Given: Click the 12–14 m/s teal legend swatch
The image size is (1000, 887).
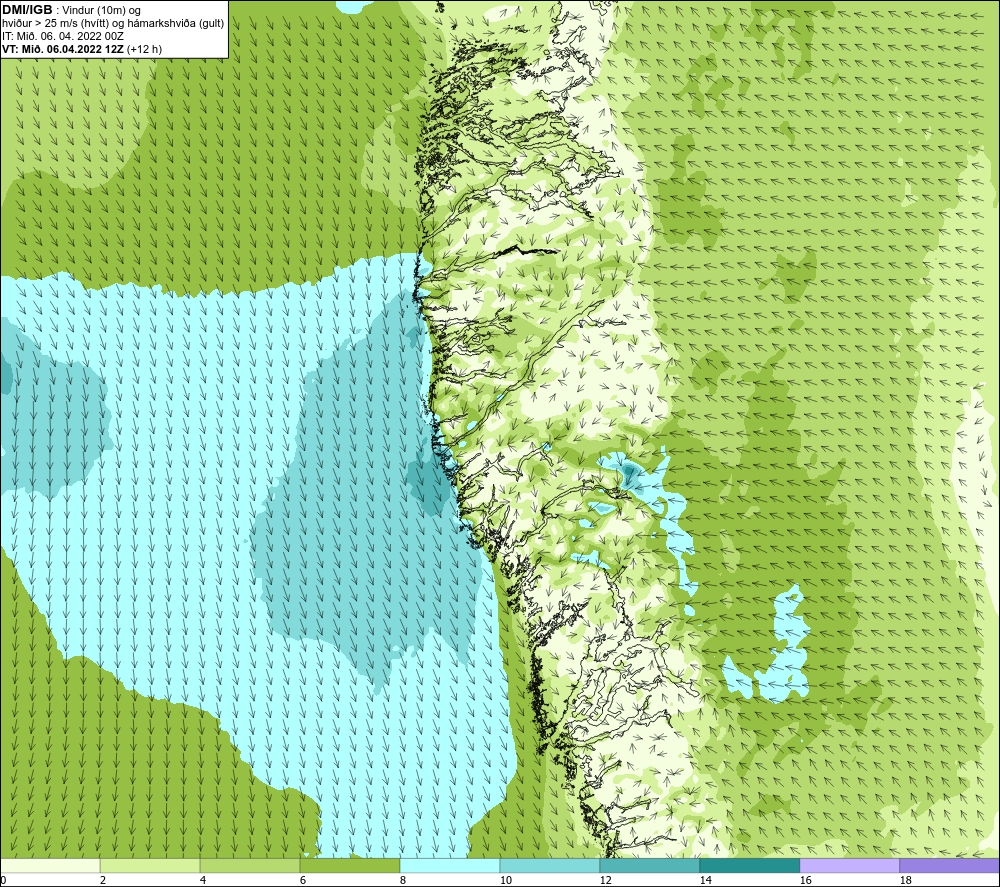Looking at the screenshot, I should tap(649, 865).
